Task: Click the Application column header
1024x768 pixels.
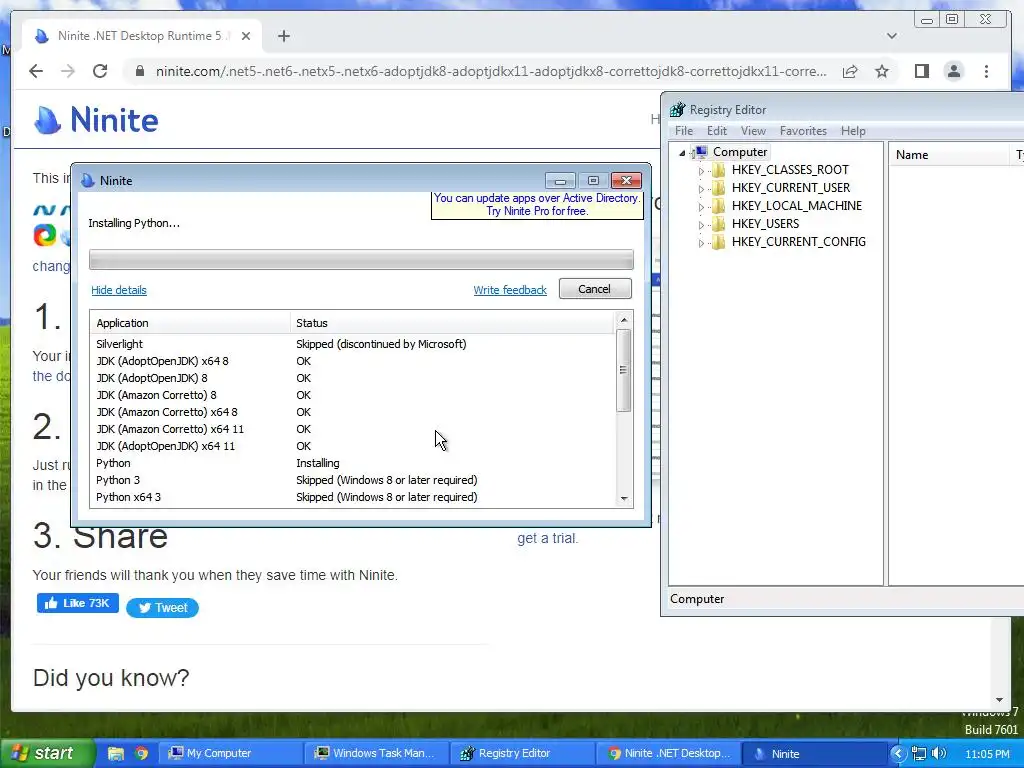Action: pos(190,323)
